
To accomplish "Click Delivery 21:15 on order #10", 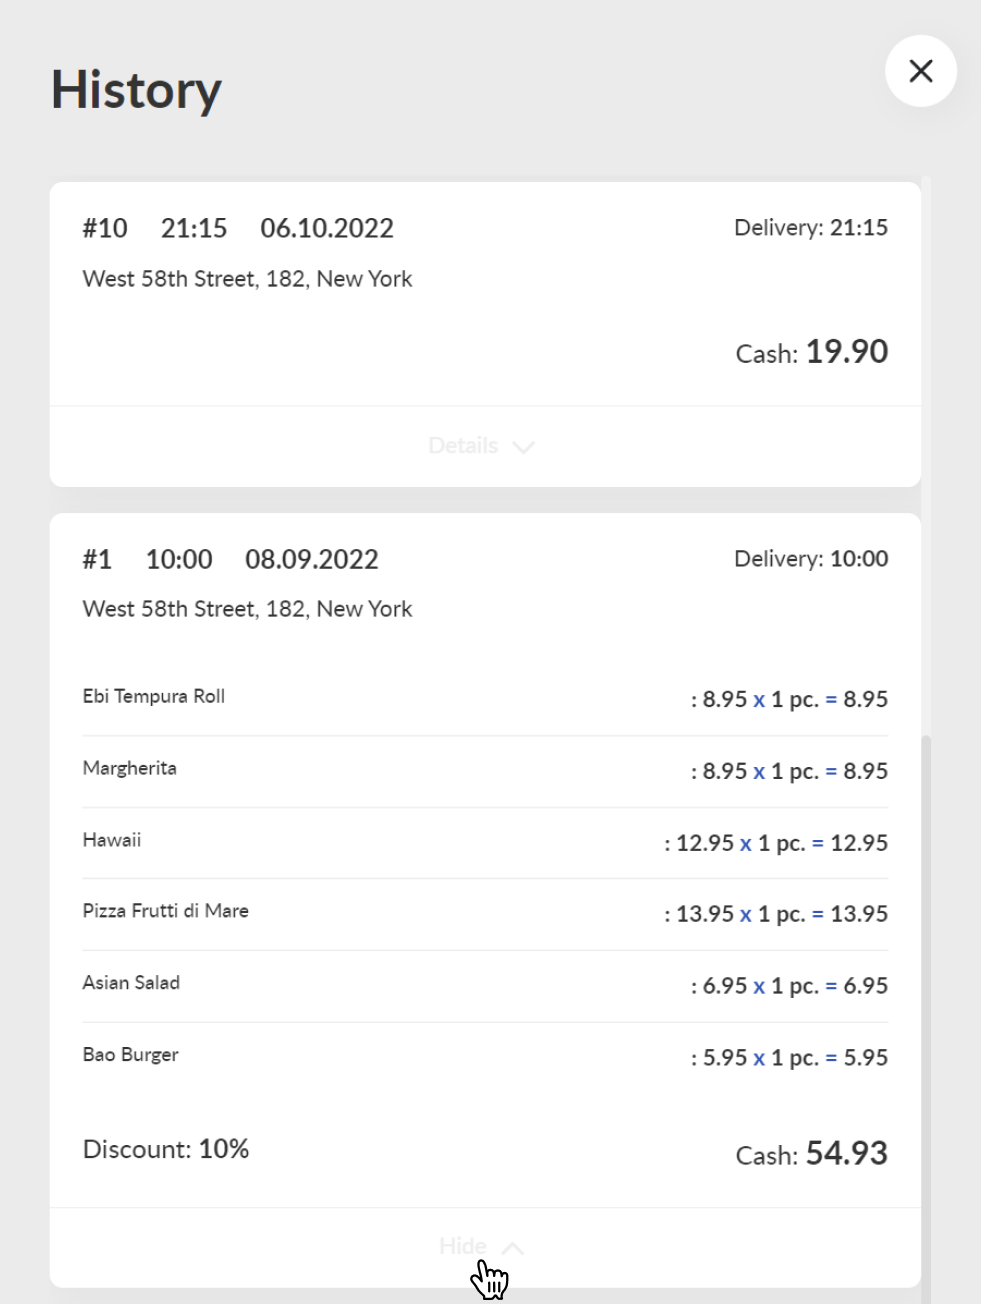I will 811,227.
